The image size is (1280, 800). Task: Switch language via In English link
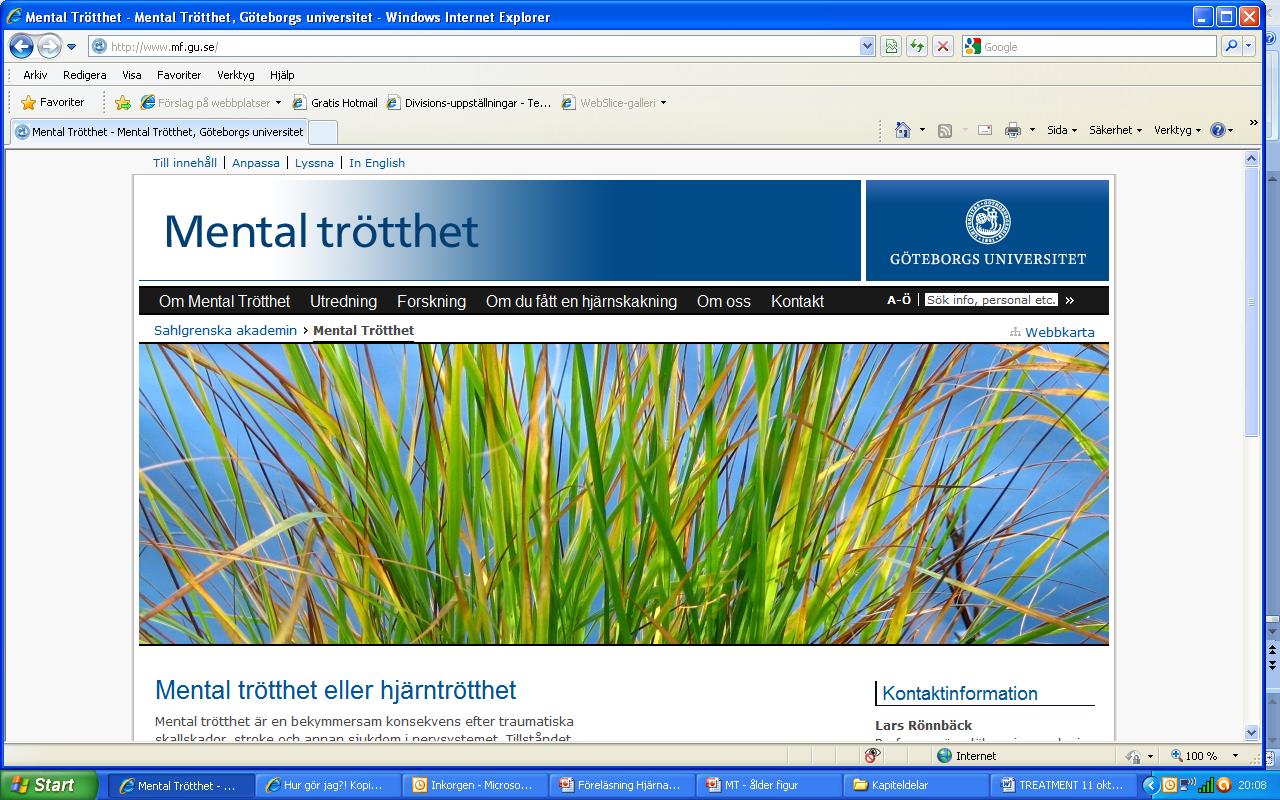coord(377,163)
